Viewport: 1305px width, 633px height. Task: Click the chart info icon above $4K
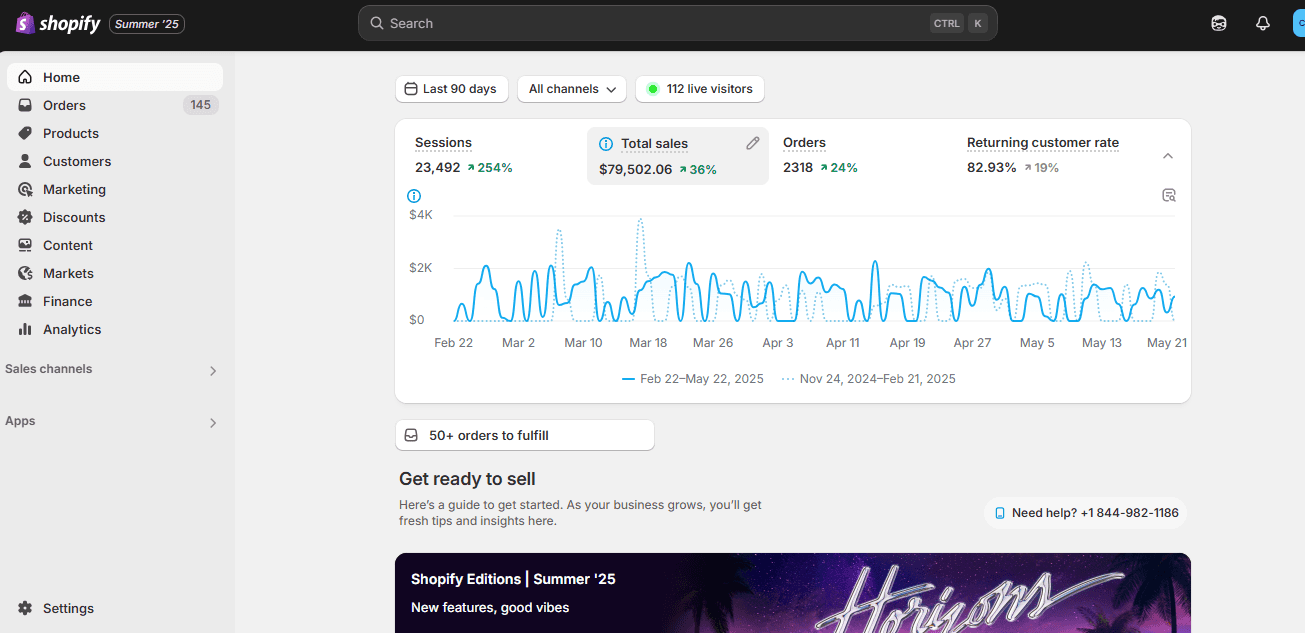(x=414, y=196)
